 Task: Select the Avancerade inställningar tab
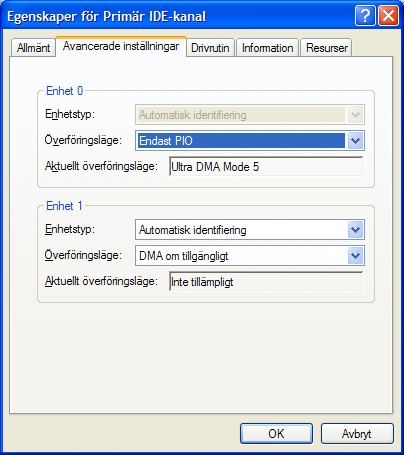[121, 46]
